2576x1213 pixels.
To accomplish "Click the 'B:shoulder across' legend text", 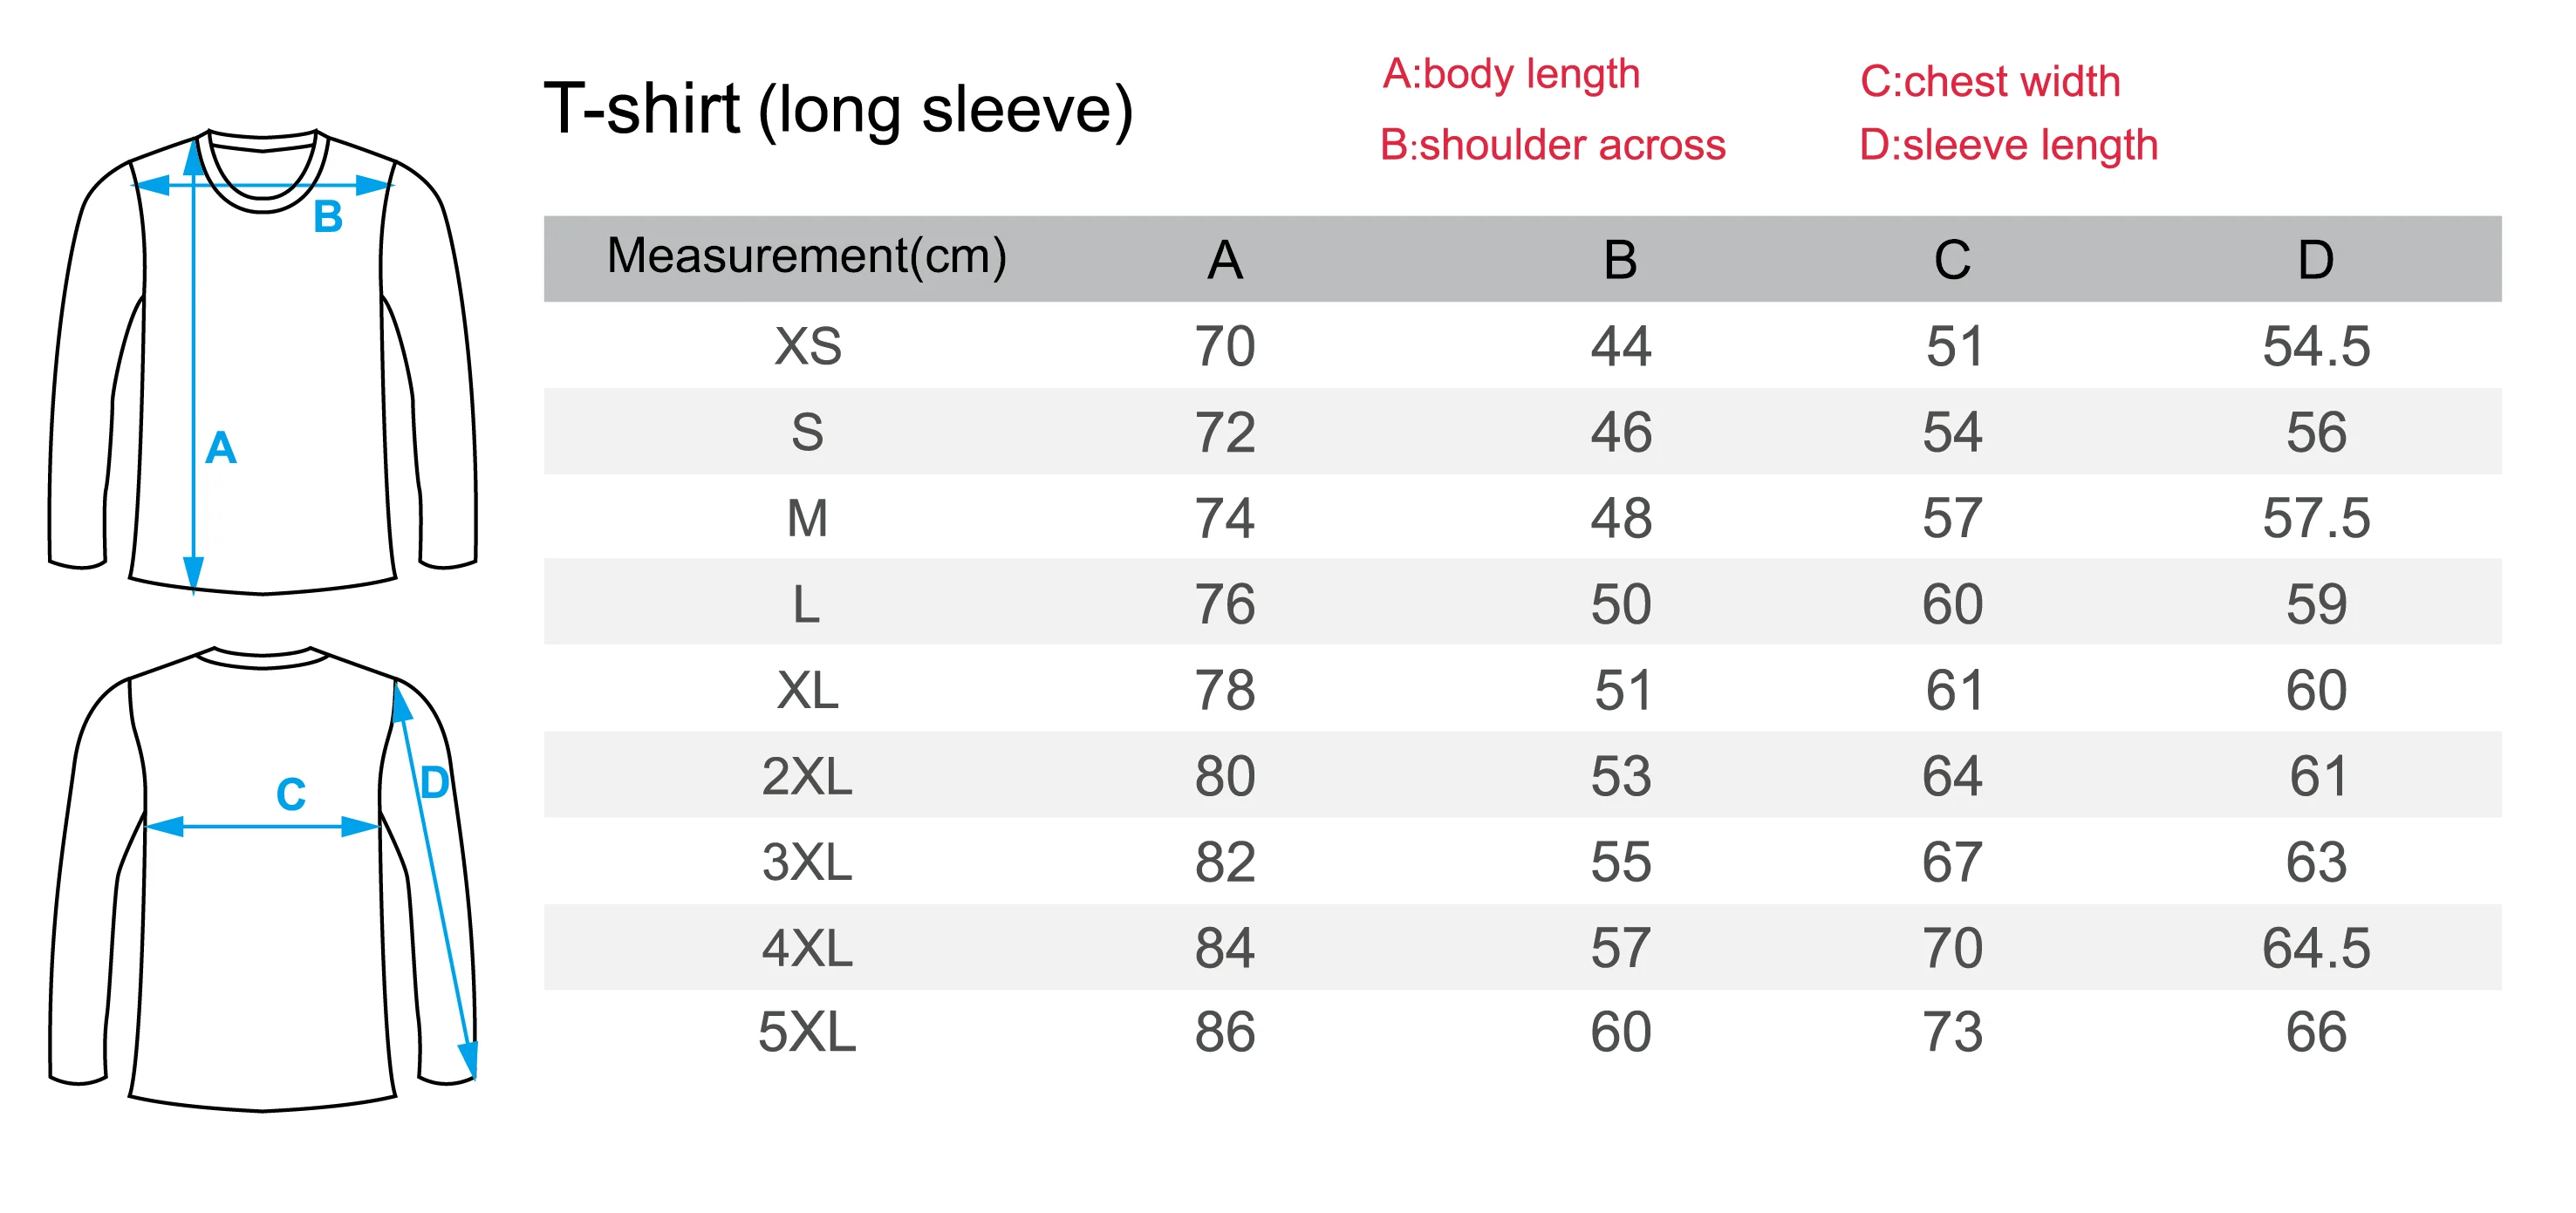I will click(1553, 145).
